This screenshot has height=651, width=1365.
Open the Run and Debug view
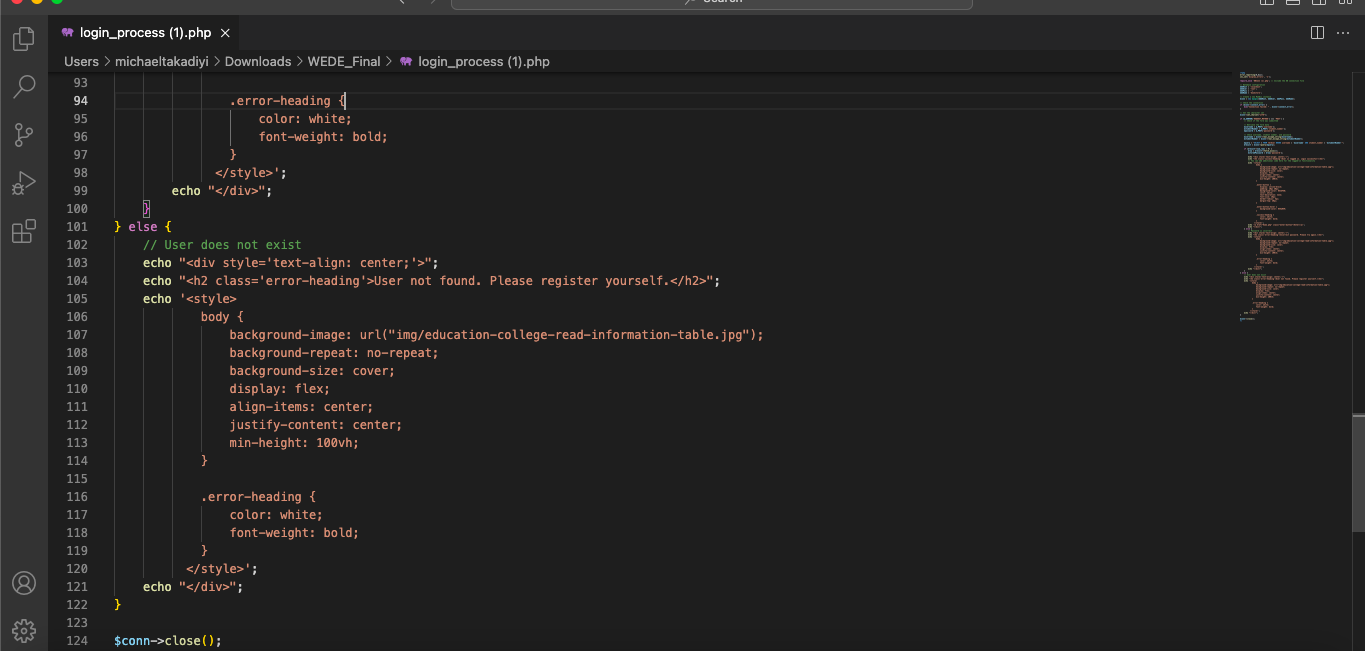pos(24,183)
